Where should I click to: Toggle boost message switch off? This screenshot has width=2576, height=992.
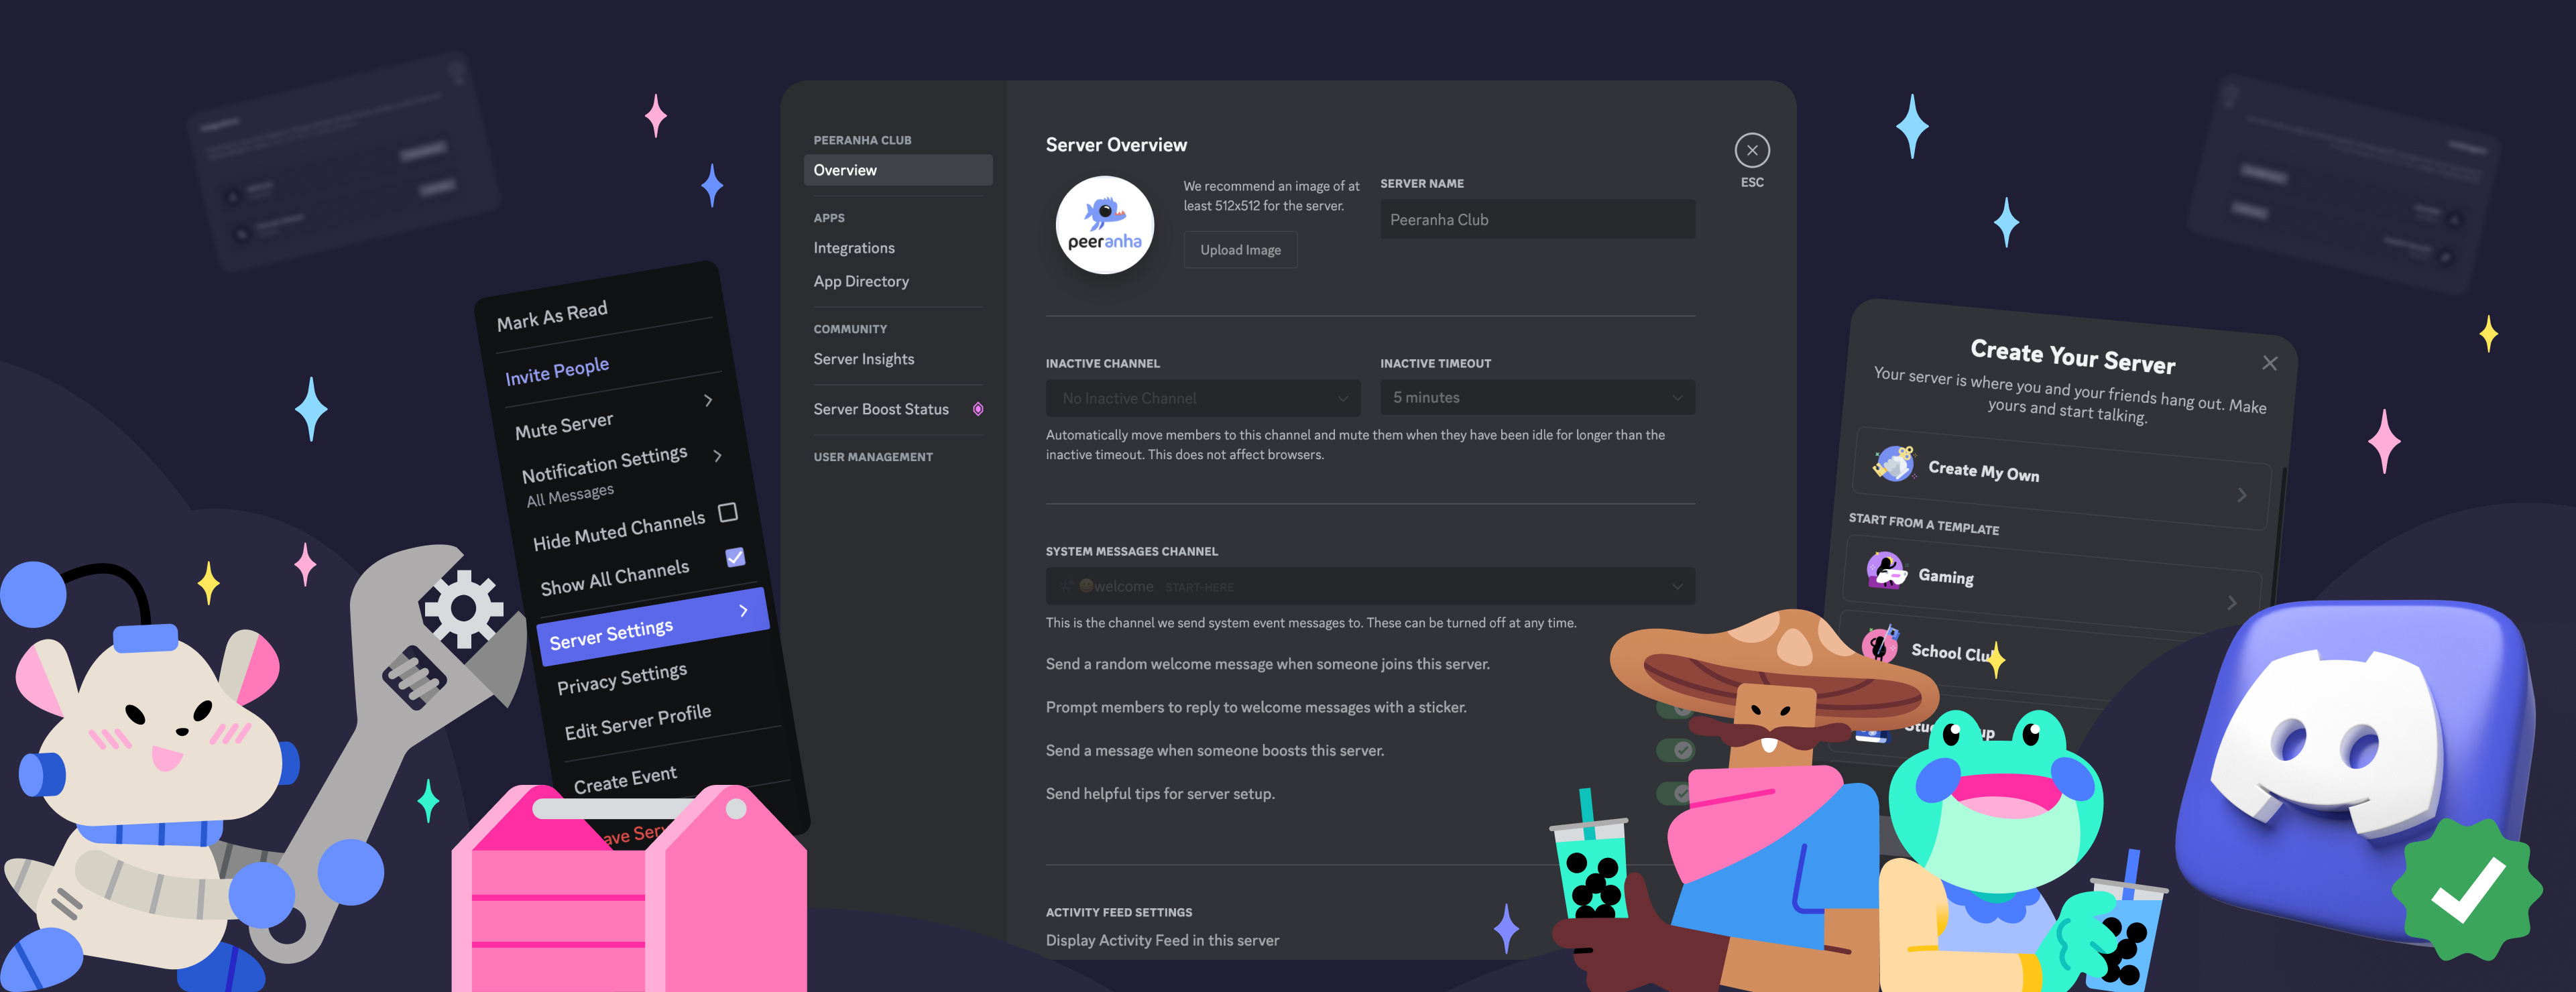click(x=1676, y=750)
